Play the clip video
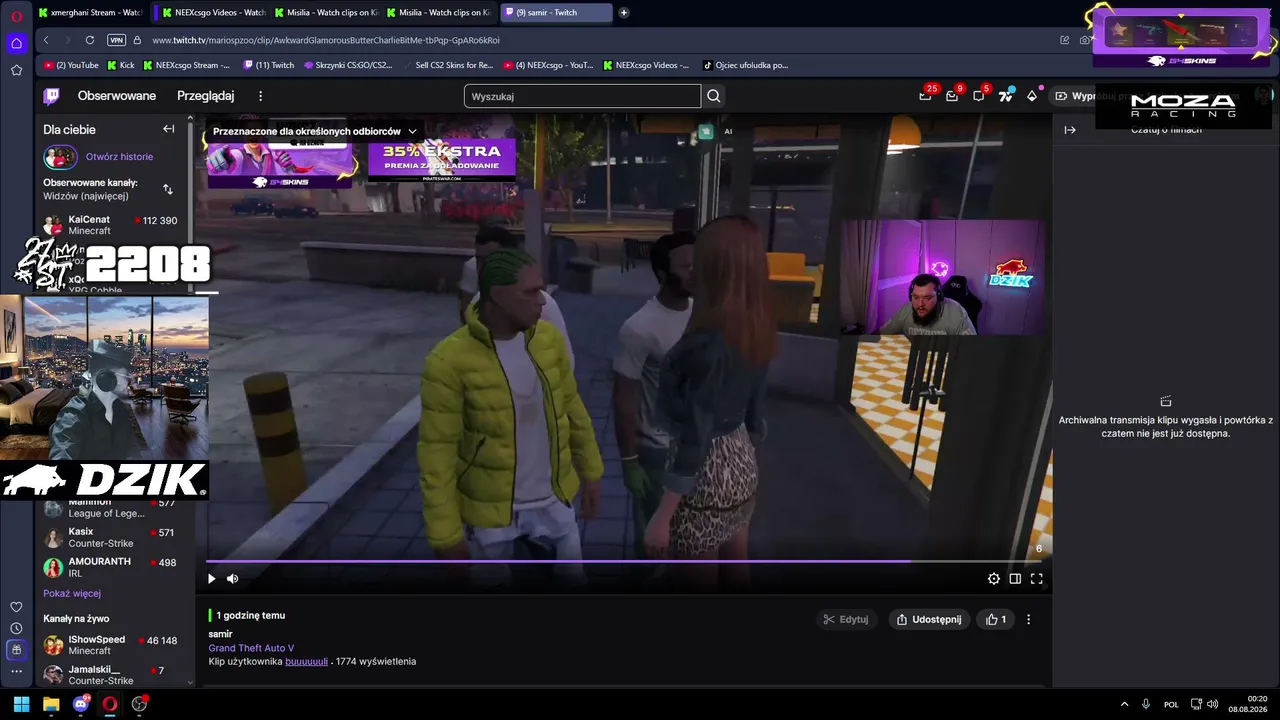 211,578
